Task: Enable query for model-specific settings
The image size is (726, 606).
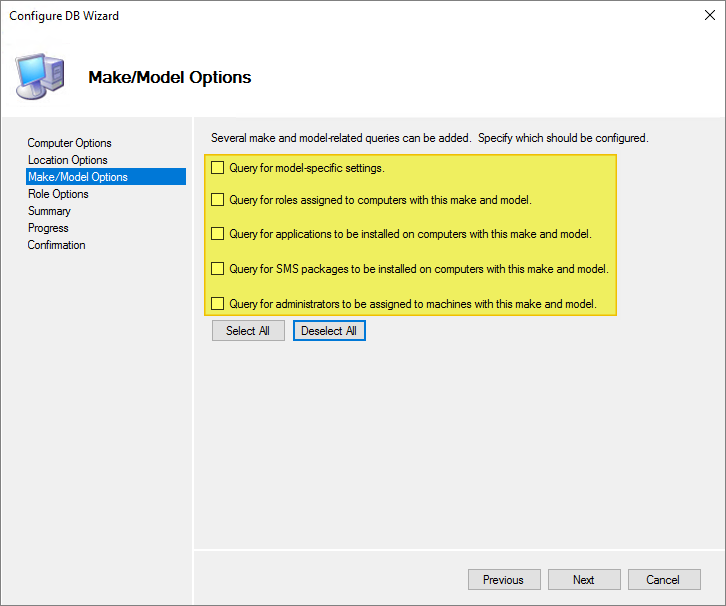Action: point(218,168)
